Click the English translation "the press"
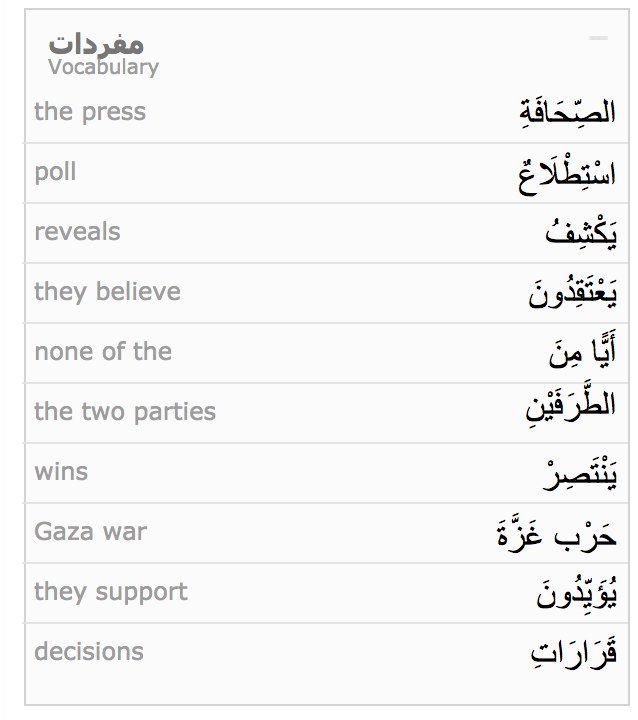 (x=90, y=112)
